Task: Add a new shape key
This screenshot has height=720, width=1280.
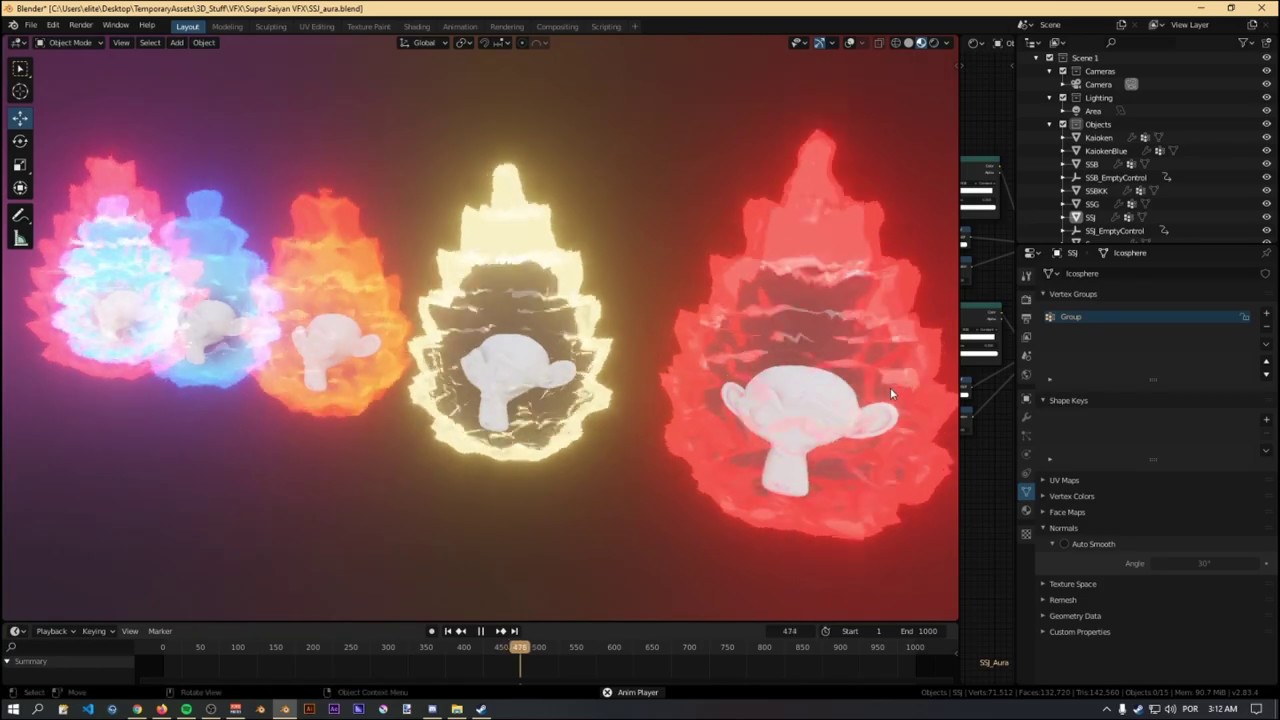Action: pyautogui.click(x=1266, y=419)
